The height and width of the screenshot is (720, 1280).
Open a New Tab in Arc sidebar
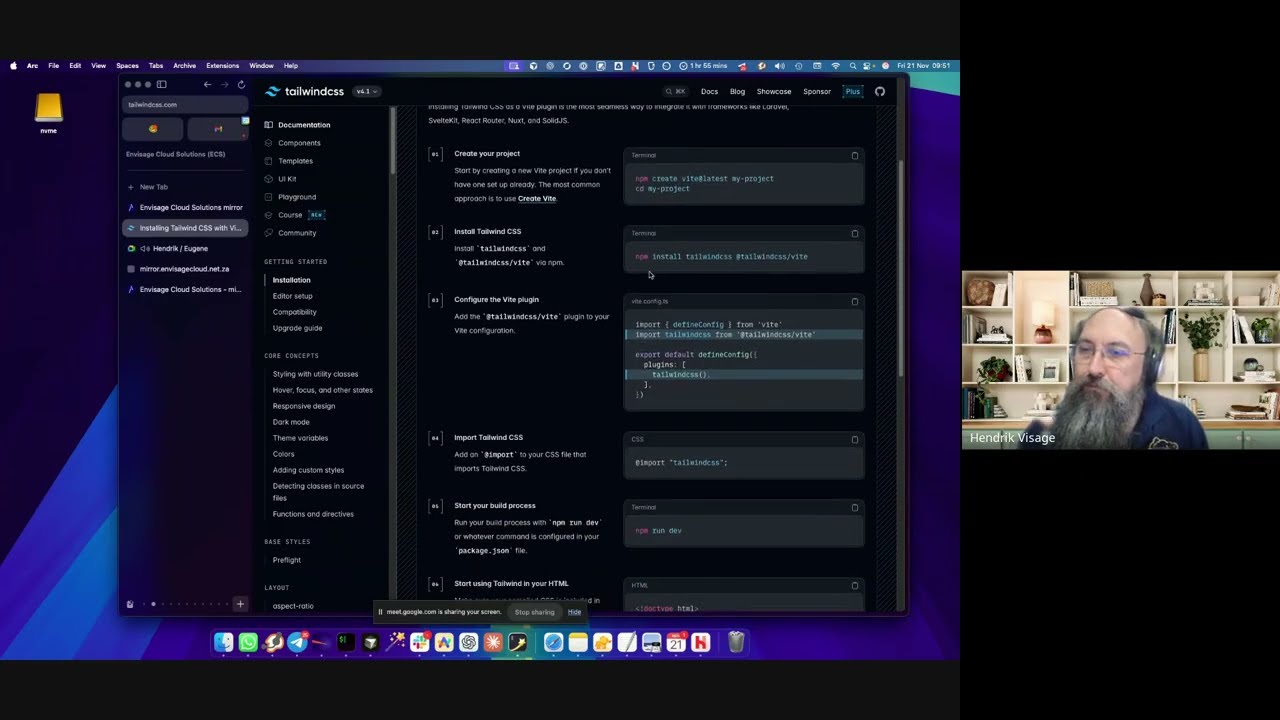click(x=185, y=187)
